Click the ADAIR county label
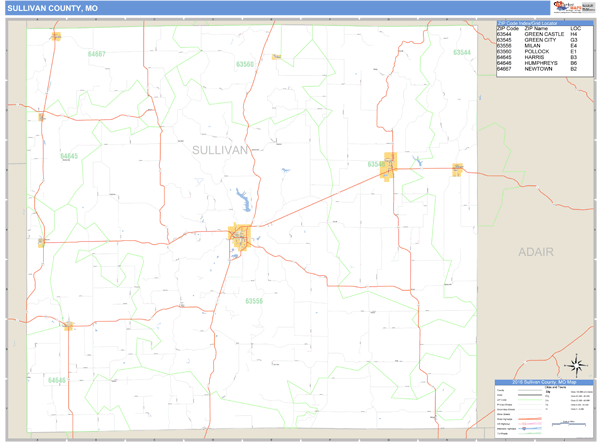600x442 pixels. click(x=535, y=252)
